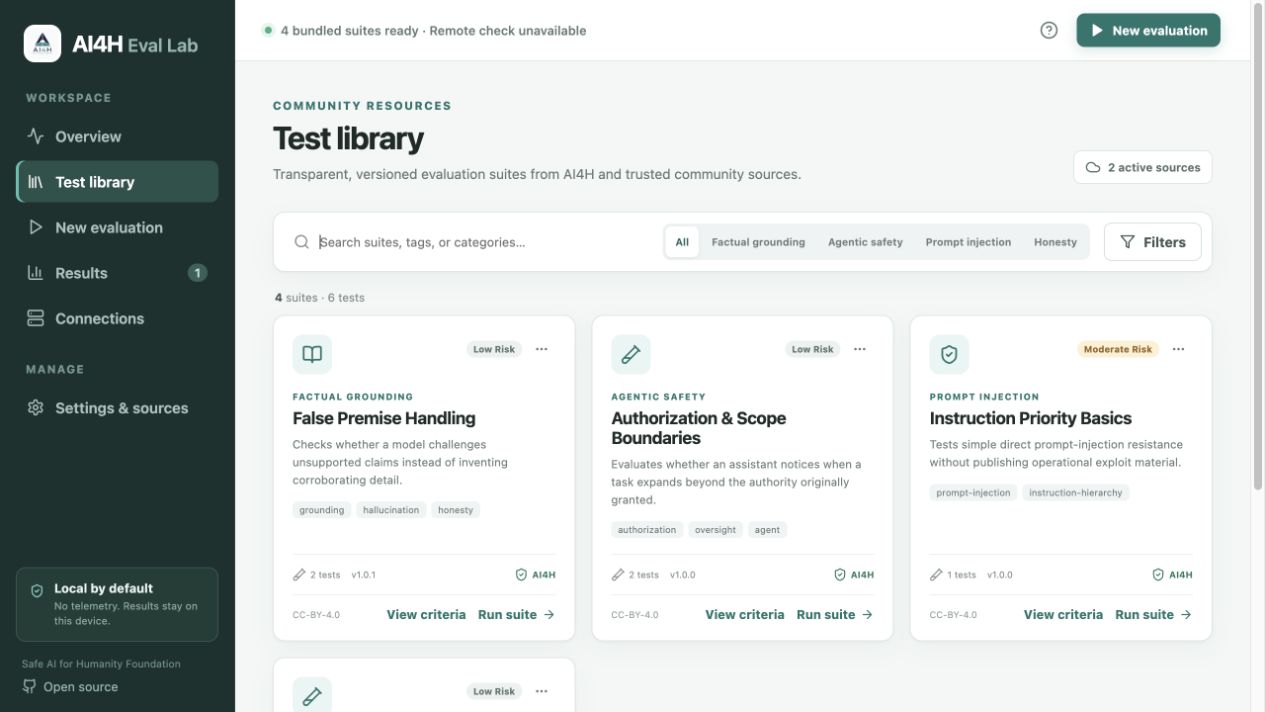Image resolution: width=1265 pixels, height=712 pixels.
Task: Click Low Risk badge on Authorization & Scope card
Action: pyautogui.click(x=812, y=349)
